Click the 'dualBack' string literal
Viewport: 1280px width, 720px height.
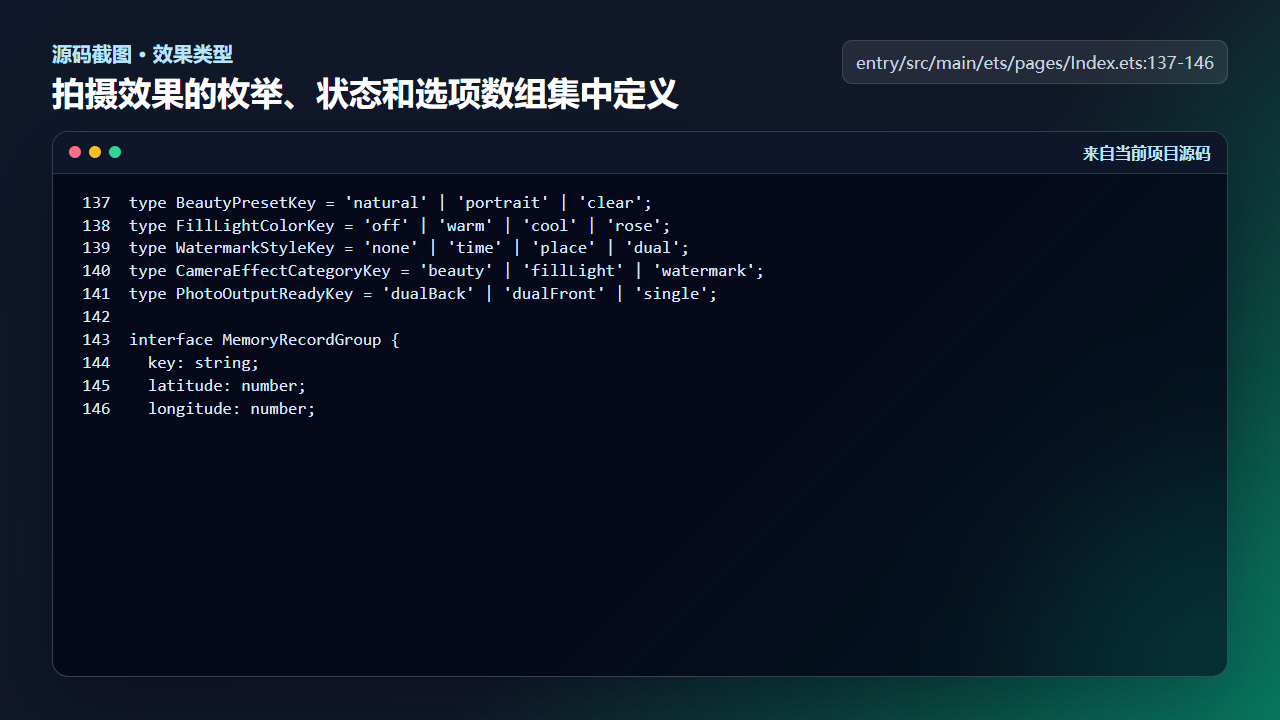[428, 294]
